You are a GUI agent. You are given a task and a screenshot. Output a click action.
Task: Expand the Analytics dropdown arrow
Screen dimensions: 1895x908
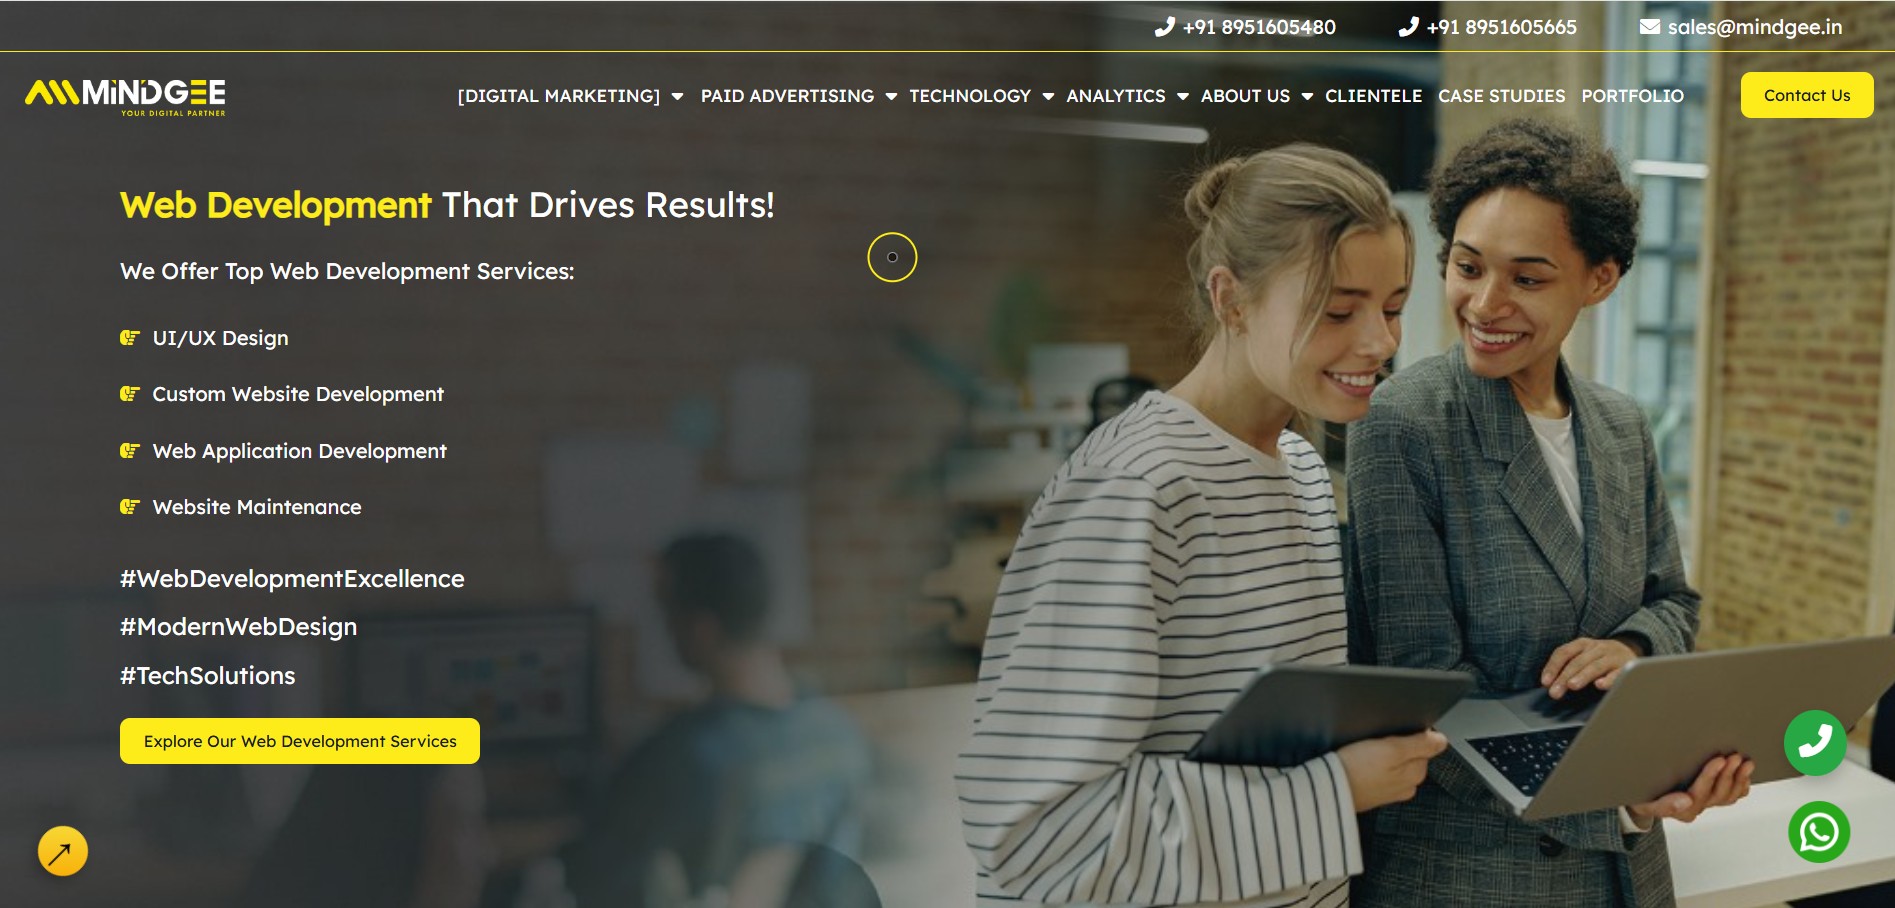pos(1183,96)
